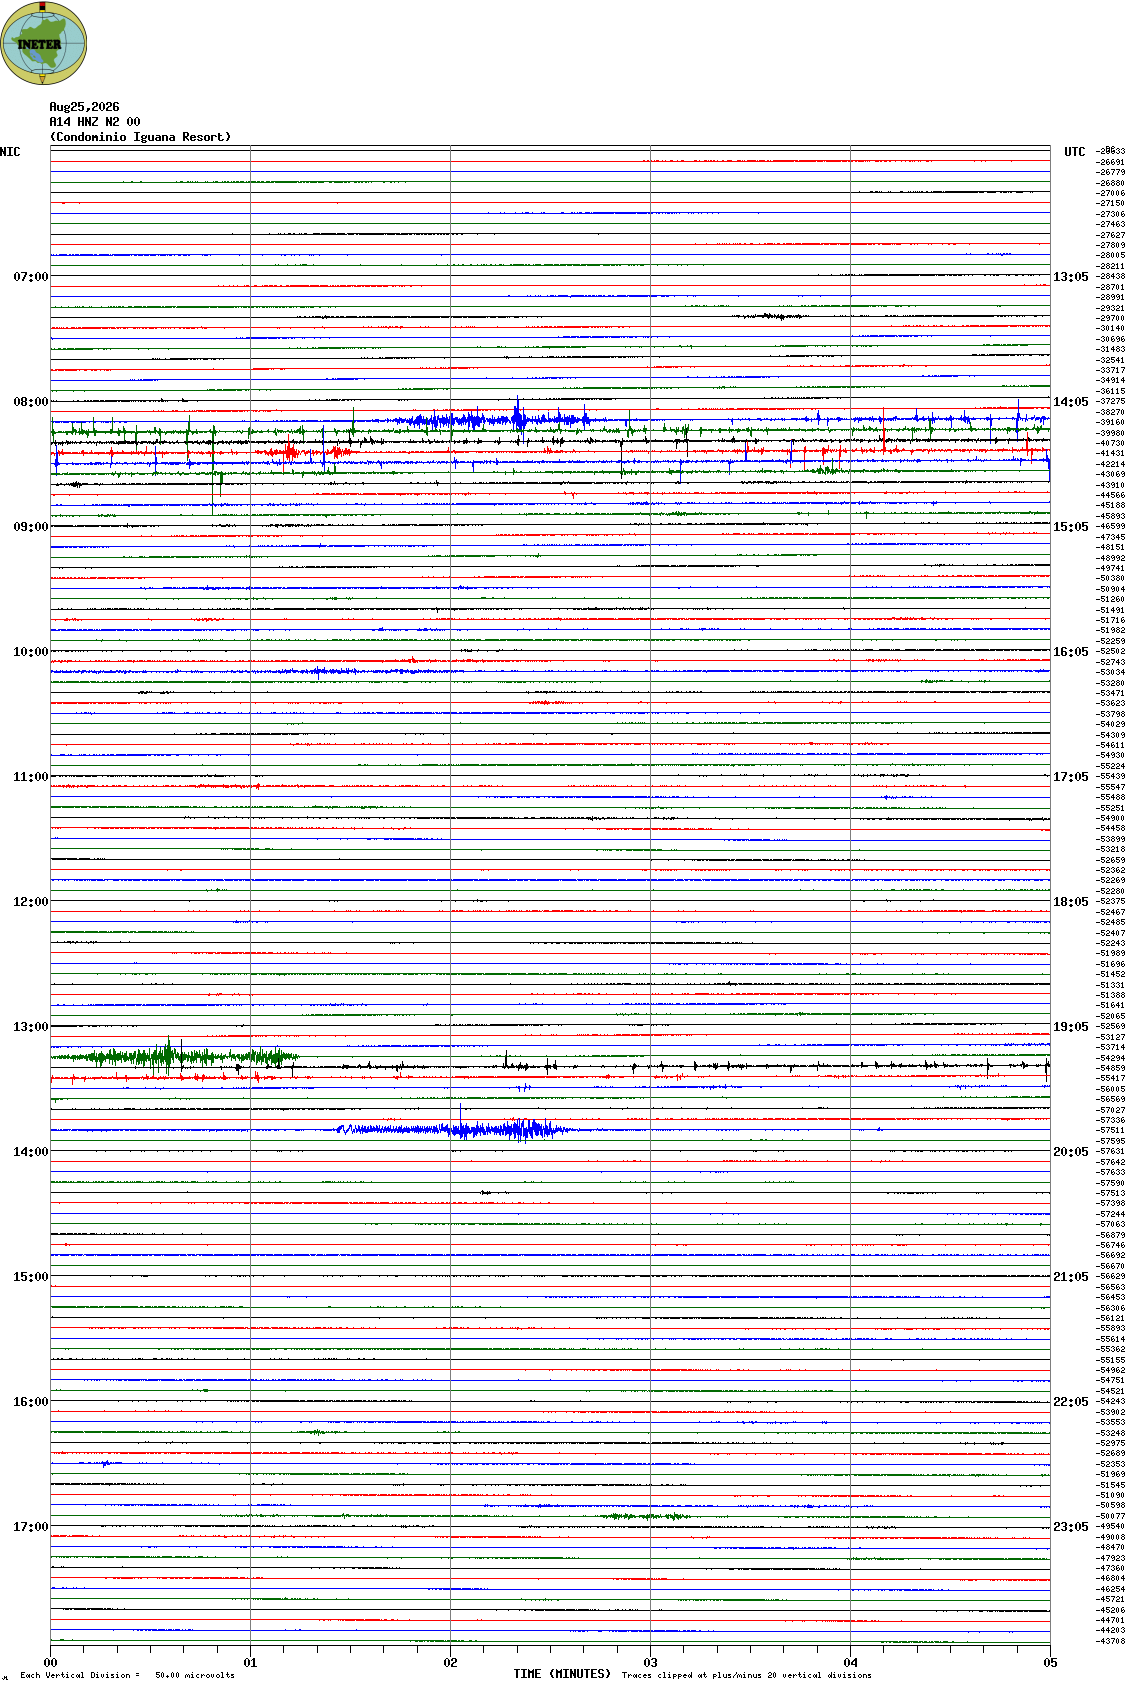Click the traces clipped footnote text
Viewport: 1130px width, 1689px height.
pyautogui.click(x=746, y=1675)
